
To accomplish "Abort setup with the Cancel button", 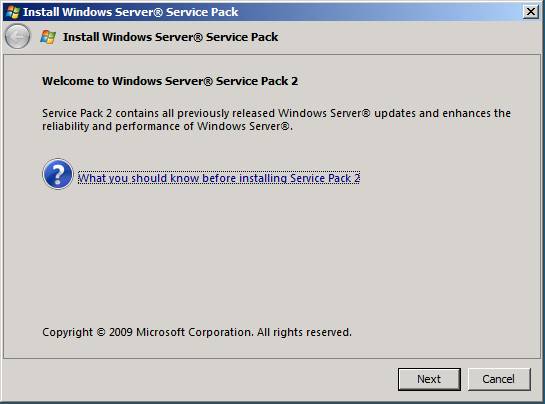I will point(499,379).
